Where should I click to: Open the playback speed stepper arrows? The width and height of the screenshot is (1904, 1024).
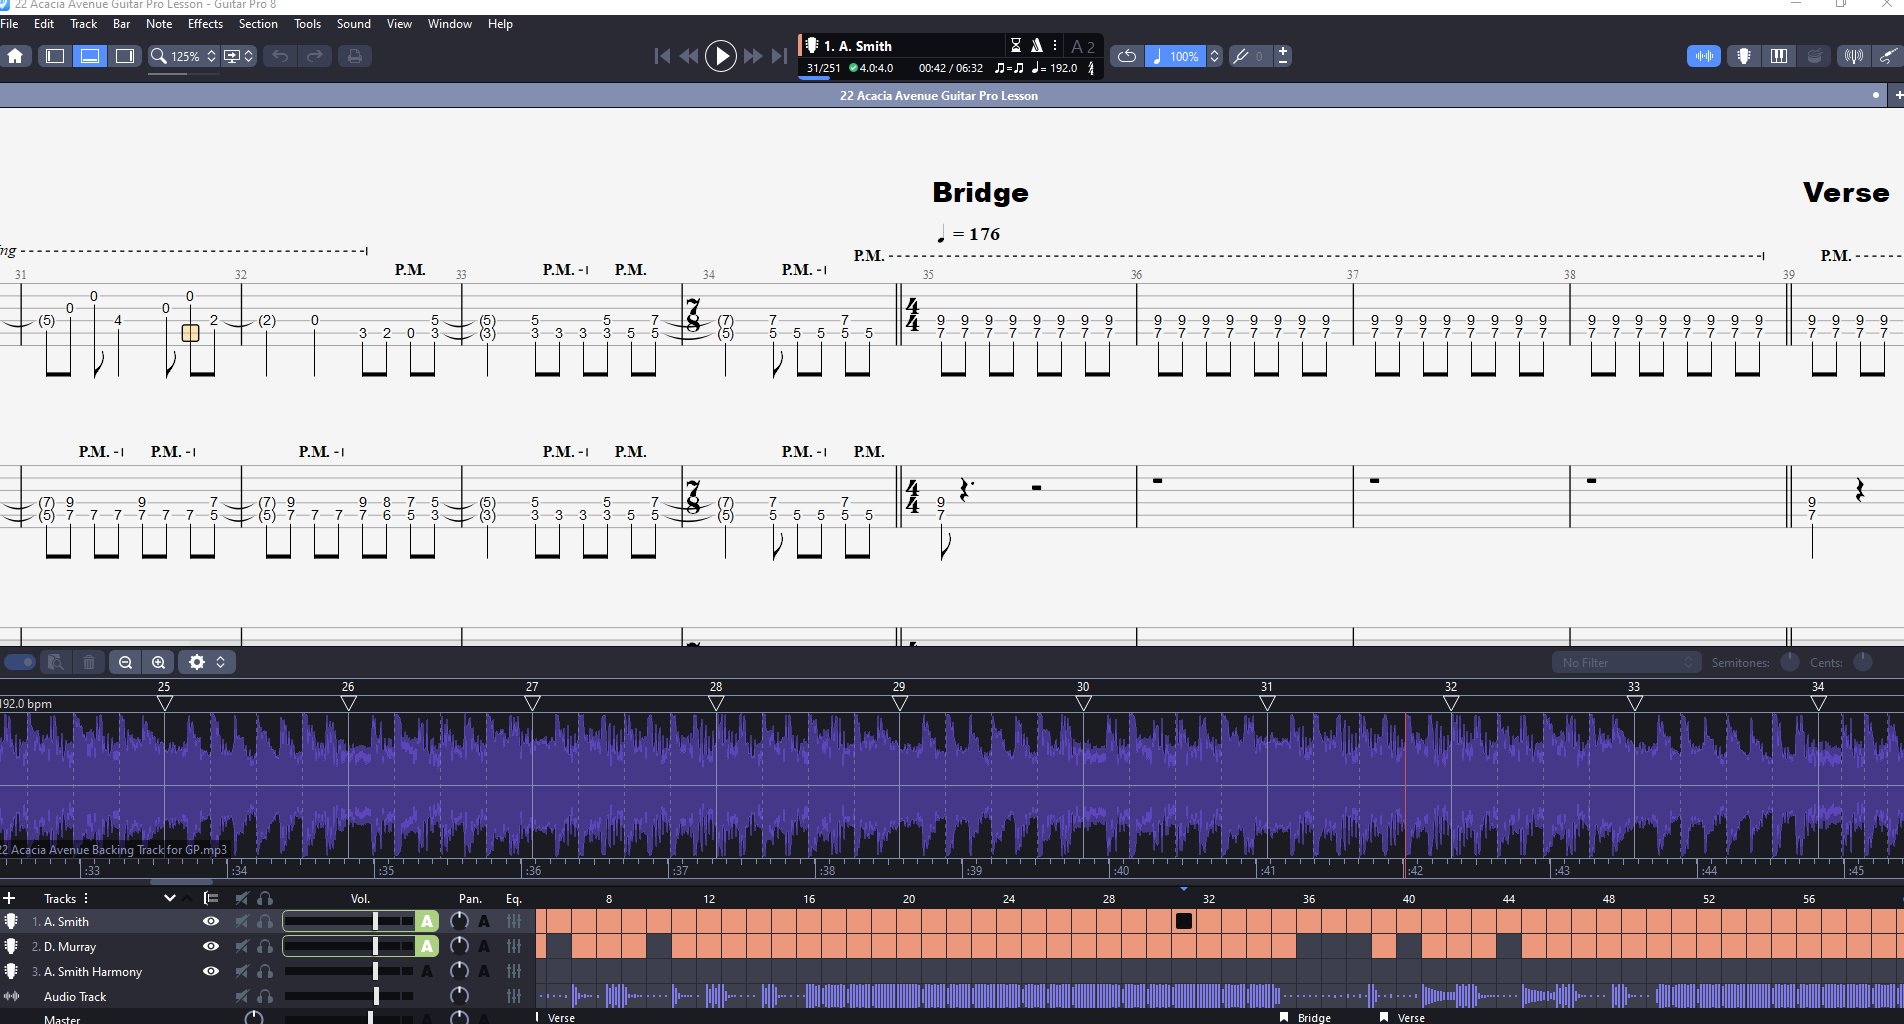coord(1214,56)
